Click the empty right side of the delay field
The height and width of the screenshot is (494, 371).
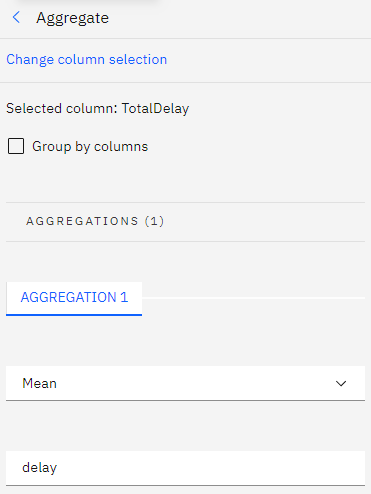[213, 468]
